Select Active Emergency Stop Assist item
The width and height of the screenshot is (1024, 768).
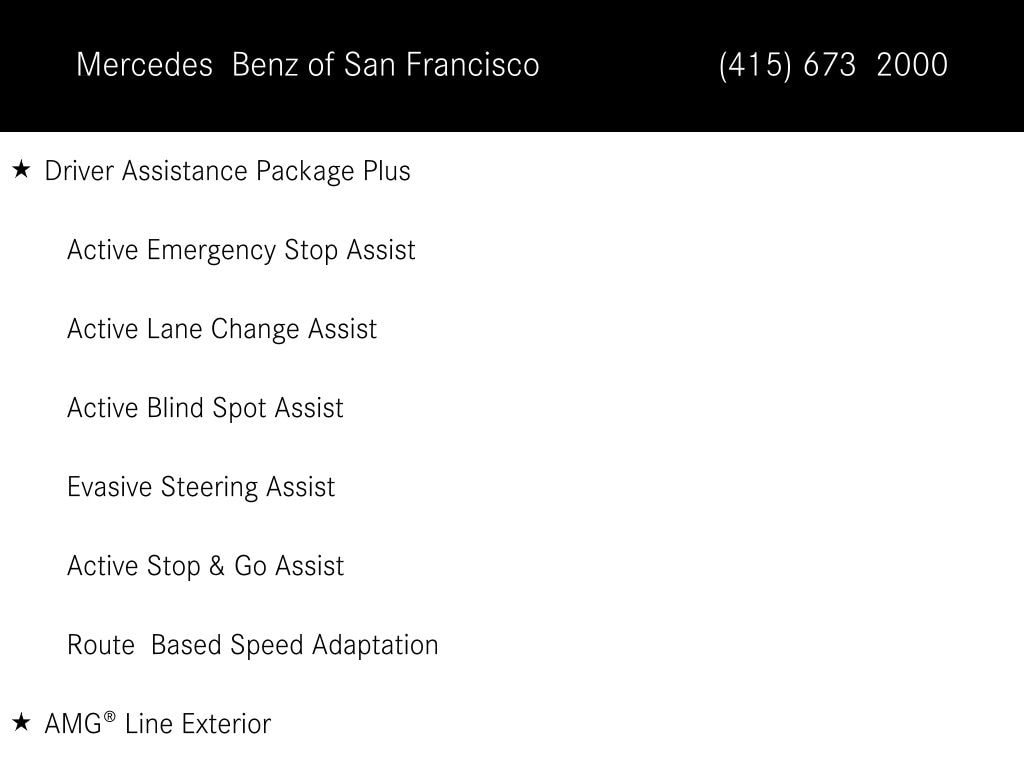[x=241, y=251]
